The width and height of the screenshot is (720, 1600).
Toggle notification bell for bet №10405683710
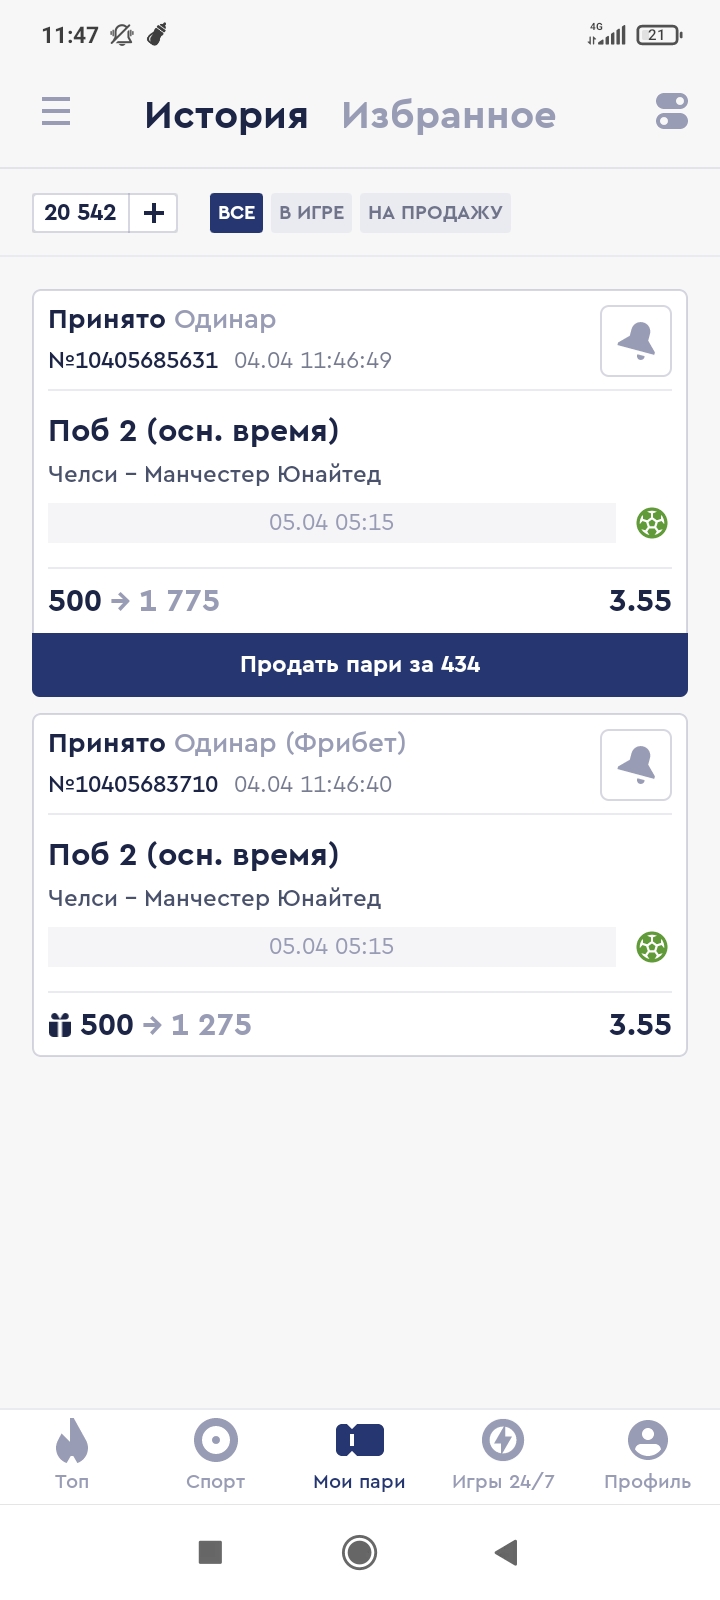pos(636,765)
